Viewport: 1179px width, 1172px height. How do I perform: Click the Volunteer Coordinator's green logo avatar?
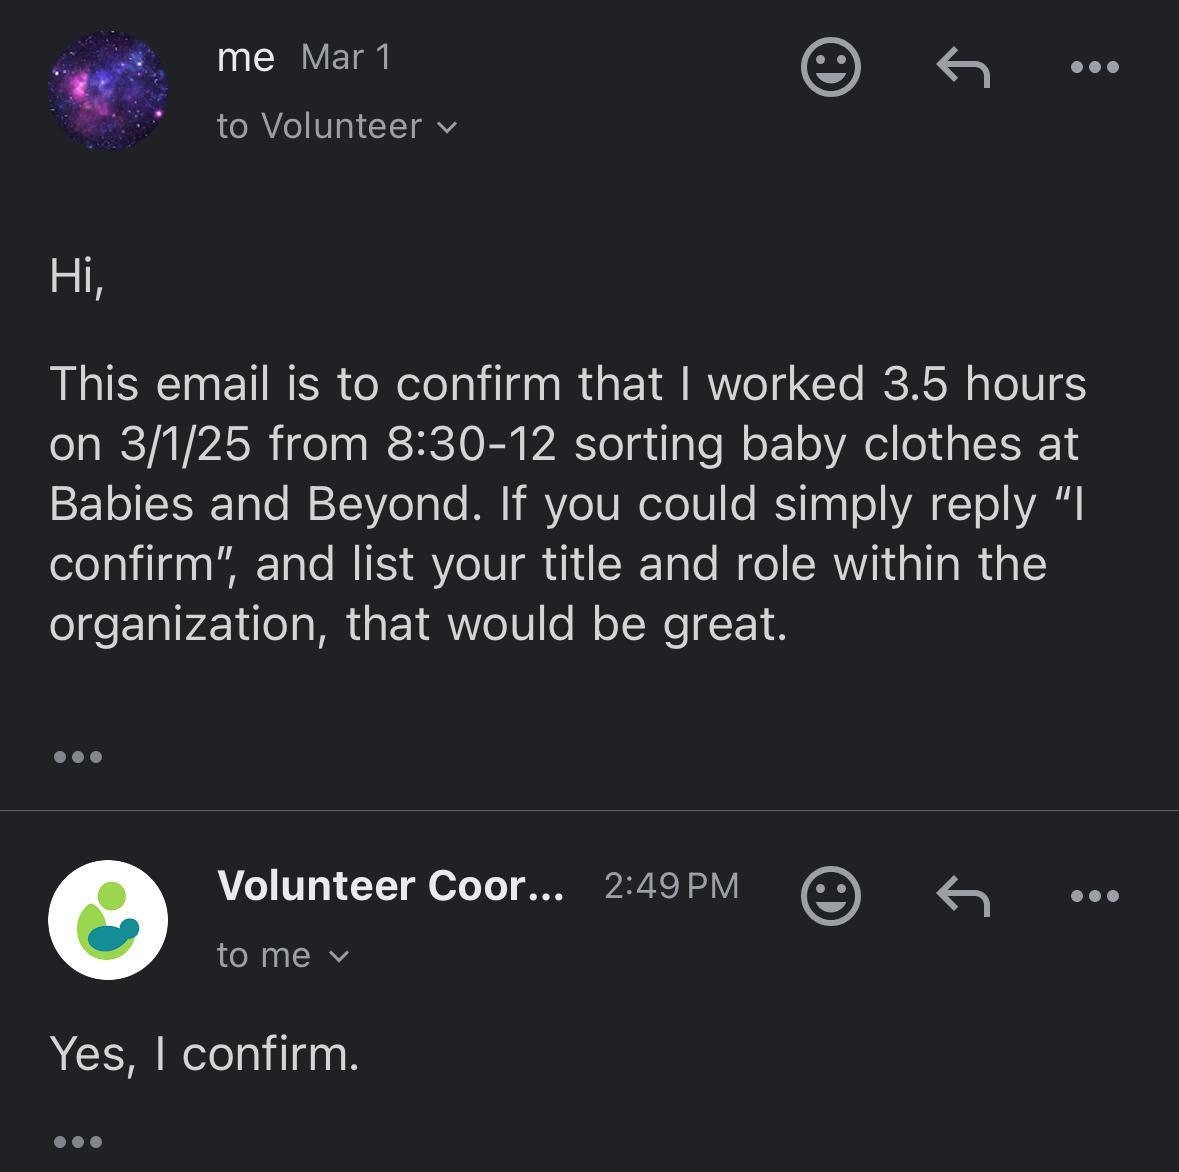[x=108, y=919]
